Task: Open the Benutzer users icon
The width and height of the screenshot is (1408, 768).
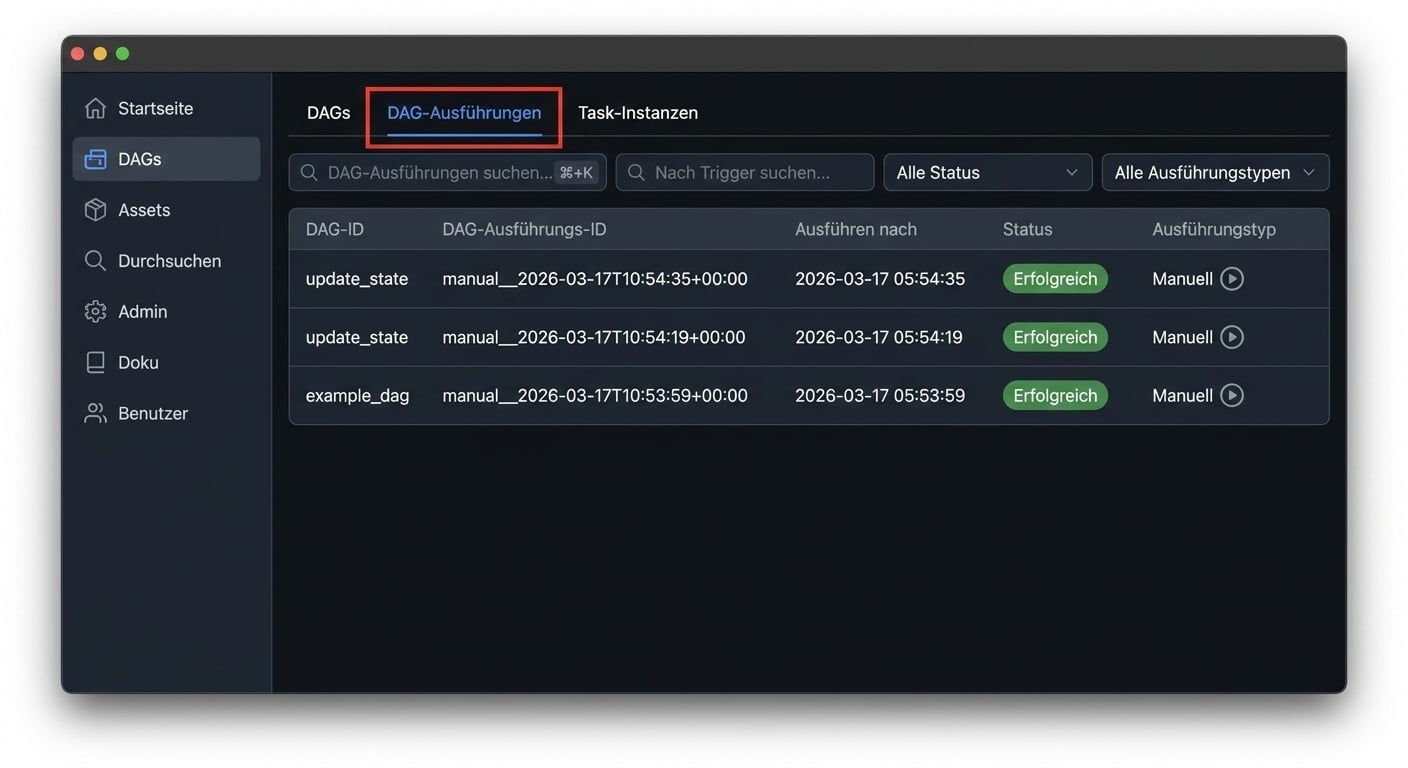Action: tap(95, 414)
